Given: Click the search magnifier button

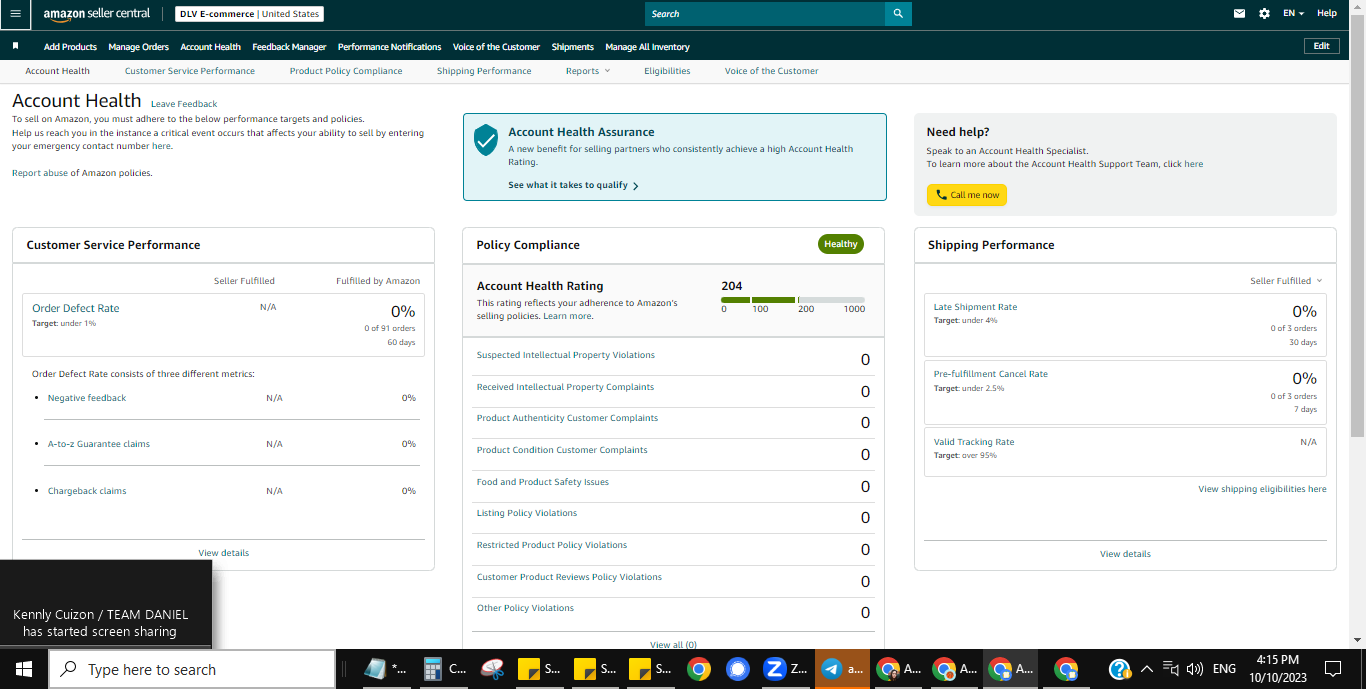Looking at the screenshot, I should coord(898,14).
